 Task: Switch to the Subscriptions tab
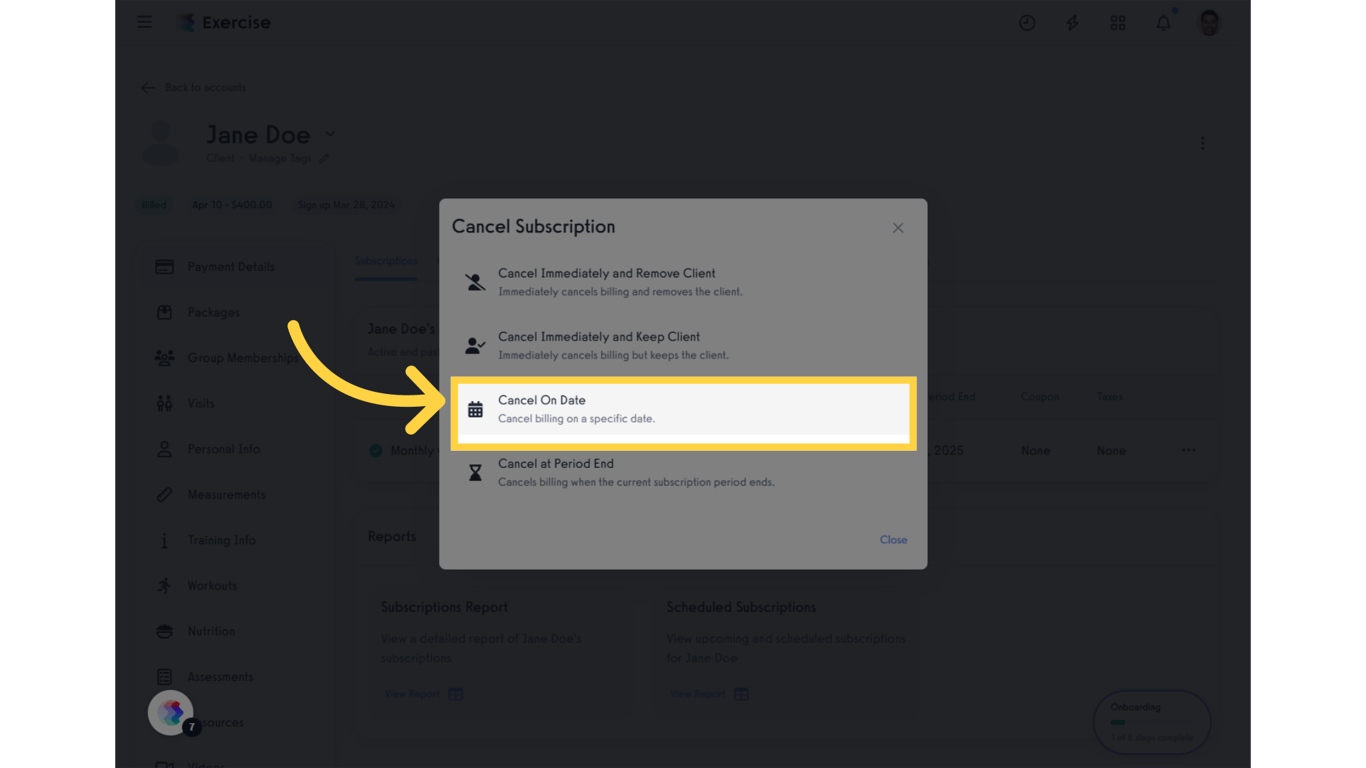(x=386, y=260)
